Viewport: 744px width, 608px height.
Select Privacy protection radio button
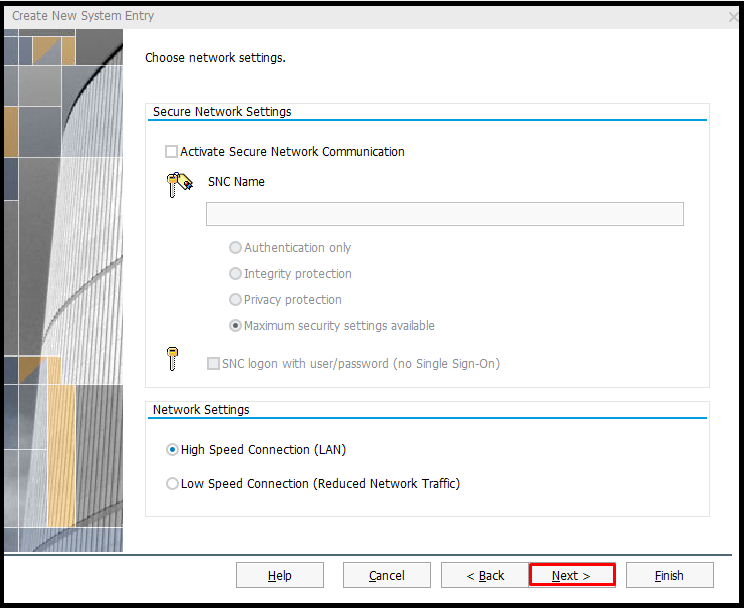[x=236, y=300]
